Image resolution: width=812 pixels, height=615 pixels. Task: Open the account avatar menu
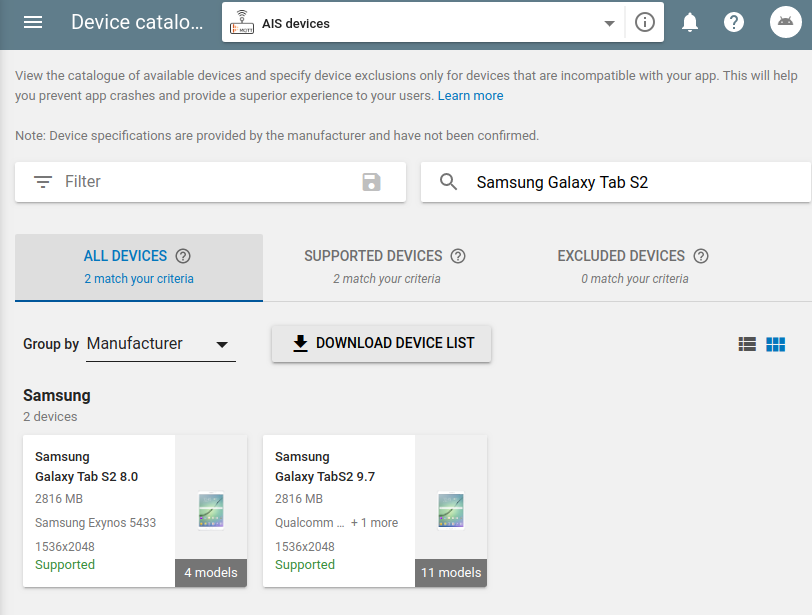click(x=786, y=22)
